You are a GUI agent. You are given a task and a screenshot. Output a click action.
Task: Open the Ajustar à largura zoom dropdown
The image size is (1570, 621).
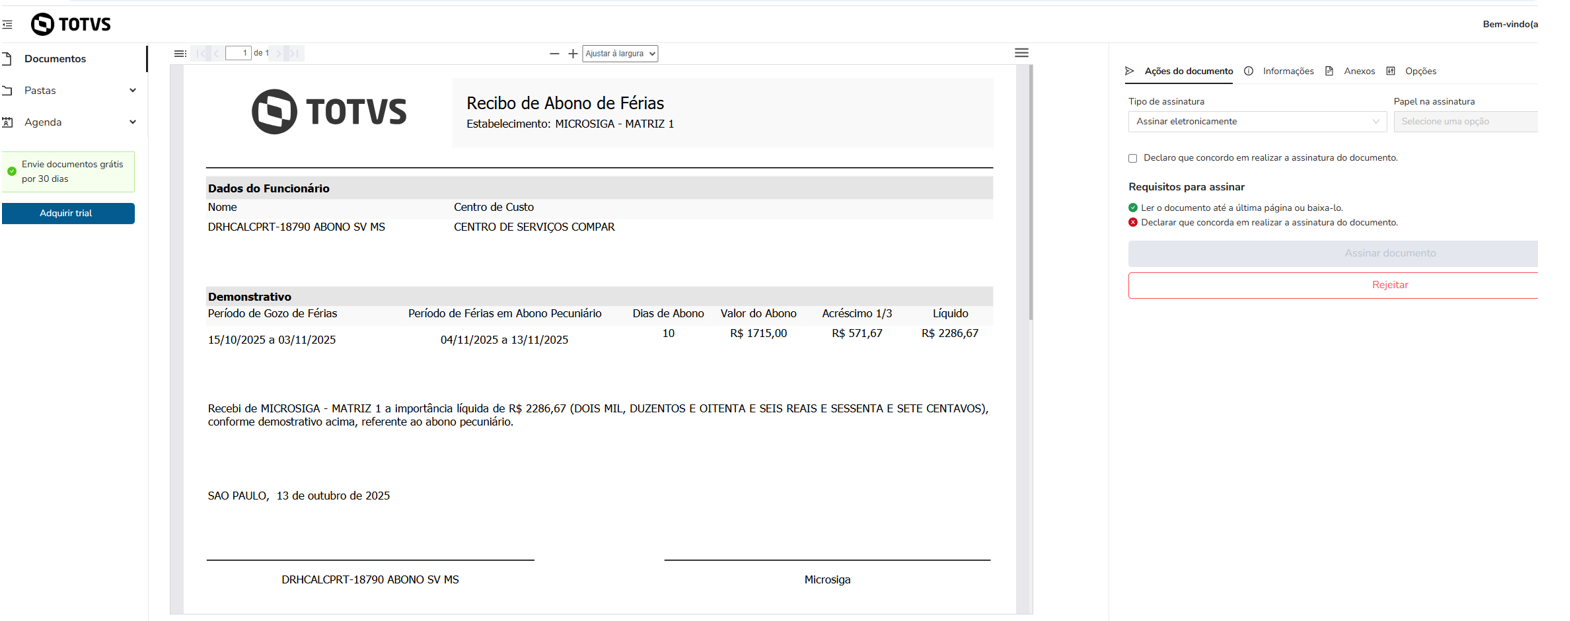tap(620, 54)
